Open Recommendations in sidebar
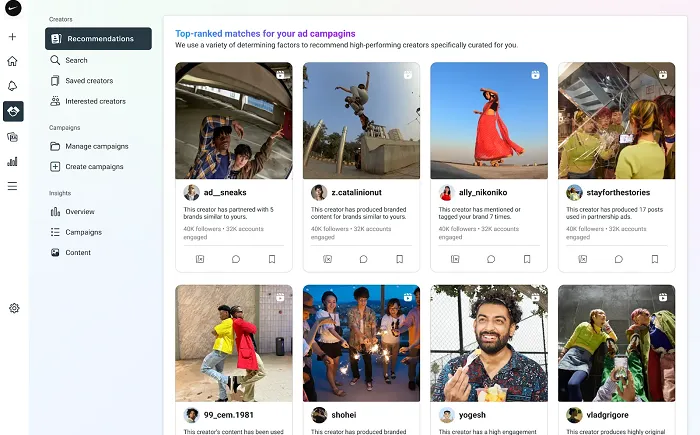This screenshot has height=435, width=700. (99, 39)
